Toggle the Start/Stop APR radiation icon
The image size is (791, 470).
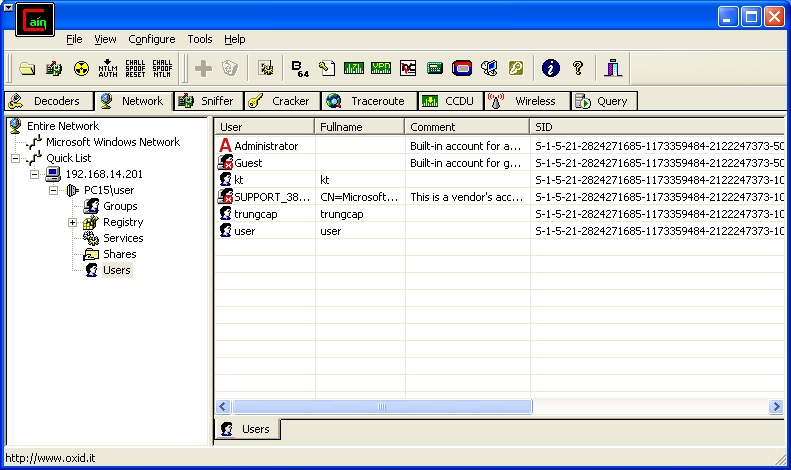(x=81, y=68)
